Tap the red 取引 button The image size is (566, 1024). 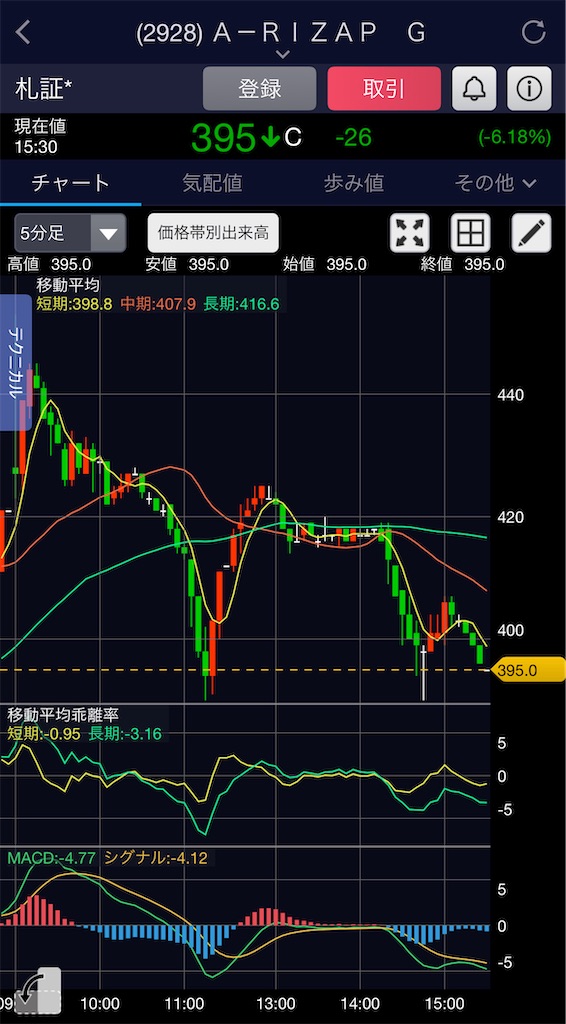point(384,88)
